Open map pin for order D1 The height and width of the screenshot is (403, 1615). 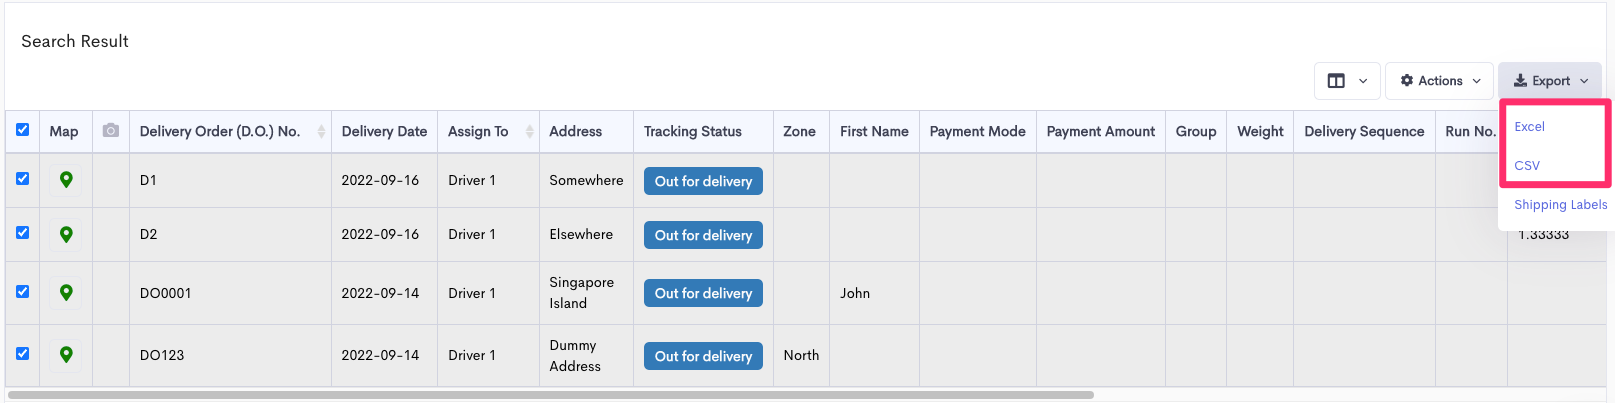coord(66,180)
